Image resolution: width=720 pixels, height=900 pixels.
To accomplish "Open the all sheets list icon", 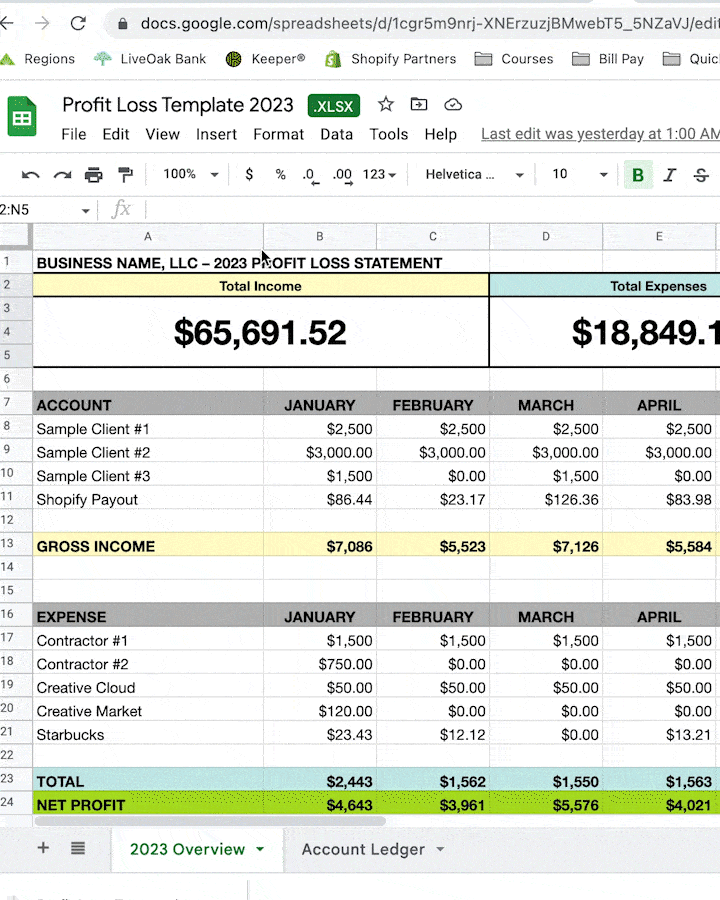I will pyautogui.click(x=78, y=848).
